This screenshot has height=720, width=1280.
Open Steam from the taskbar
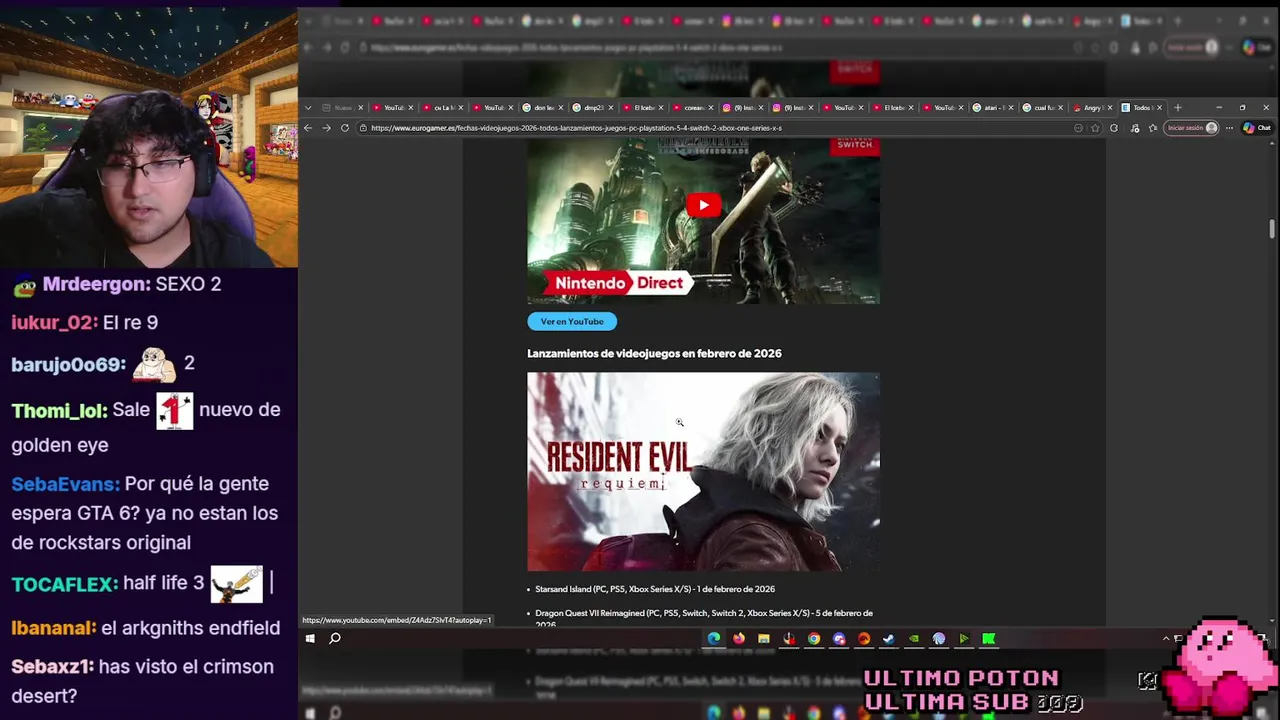[889, 638]
